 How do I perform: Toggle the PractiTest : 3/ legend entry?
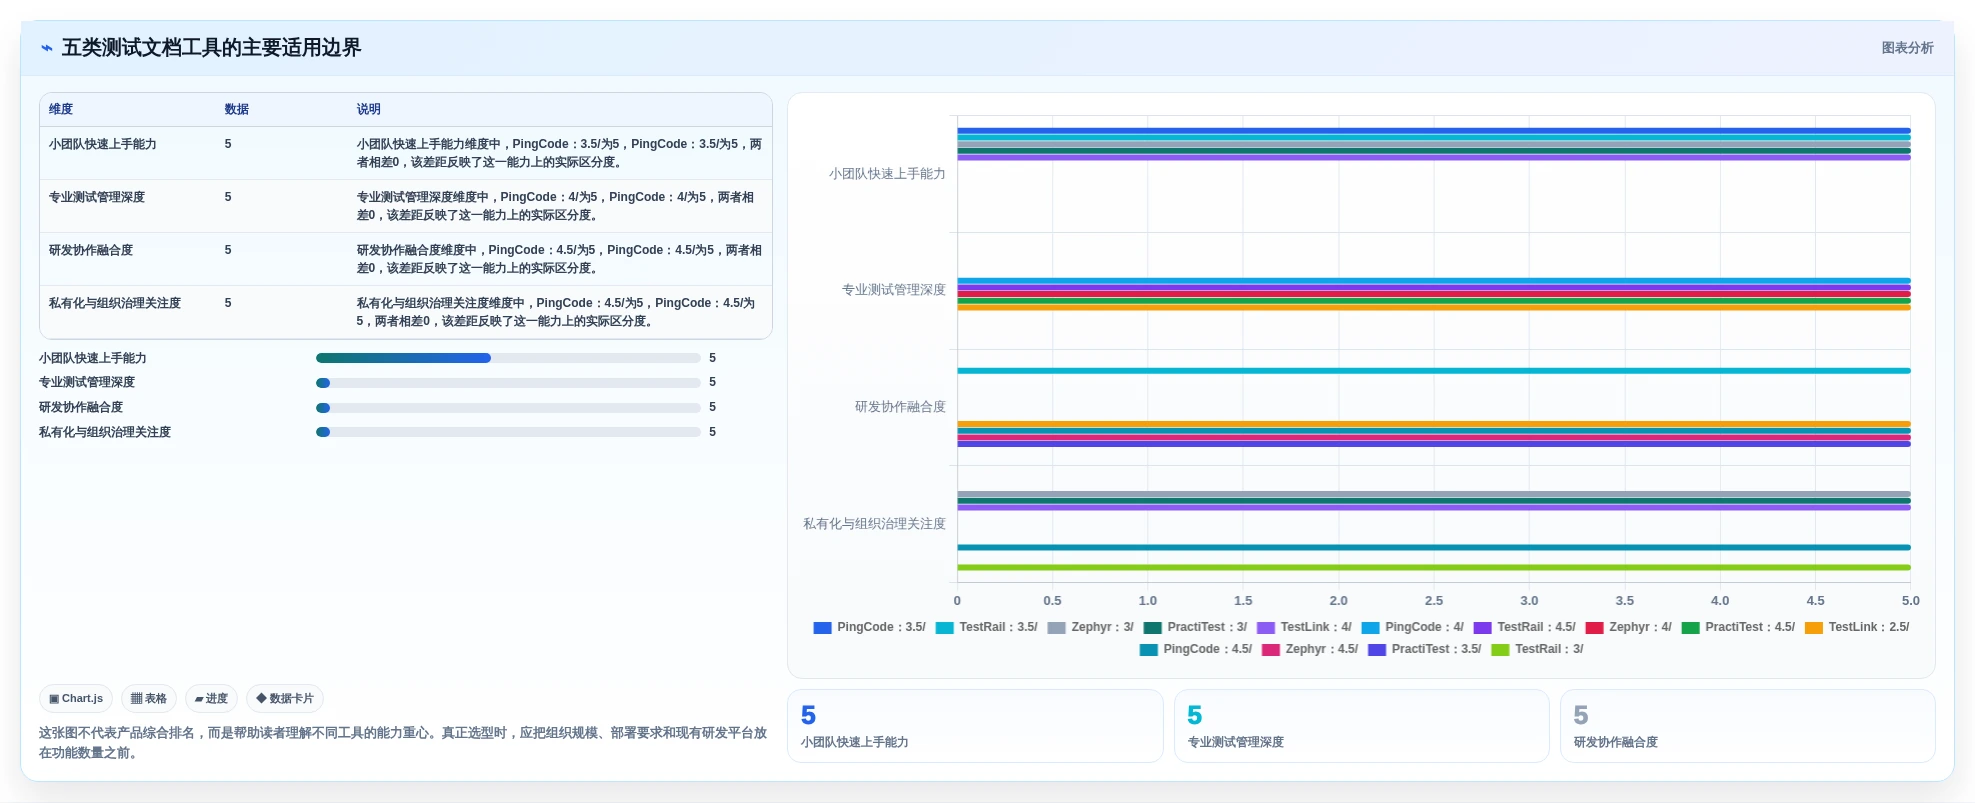pyautogui.click(x=1195, y=627)
